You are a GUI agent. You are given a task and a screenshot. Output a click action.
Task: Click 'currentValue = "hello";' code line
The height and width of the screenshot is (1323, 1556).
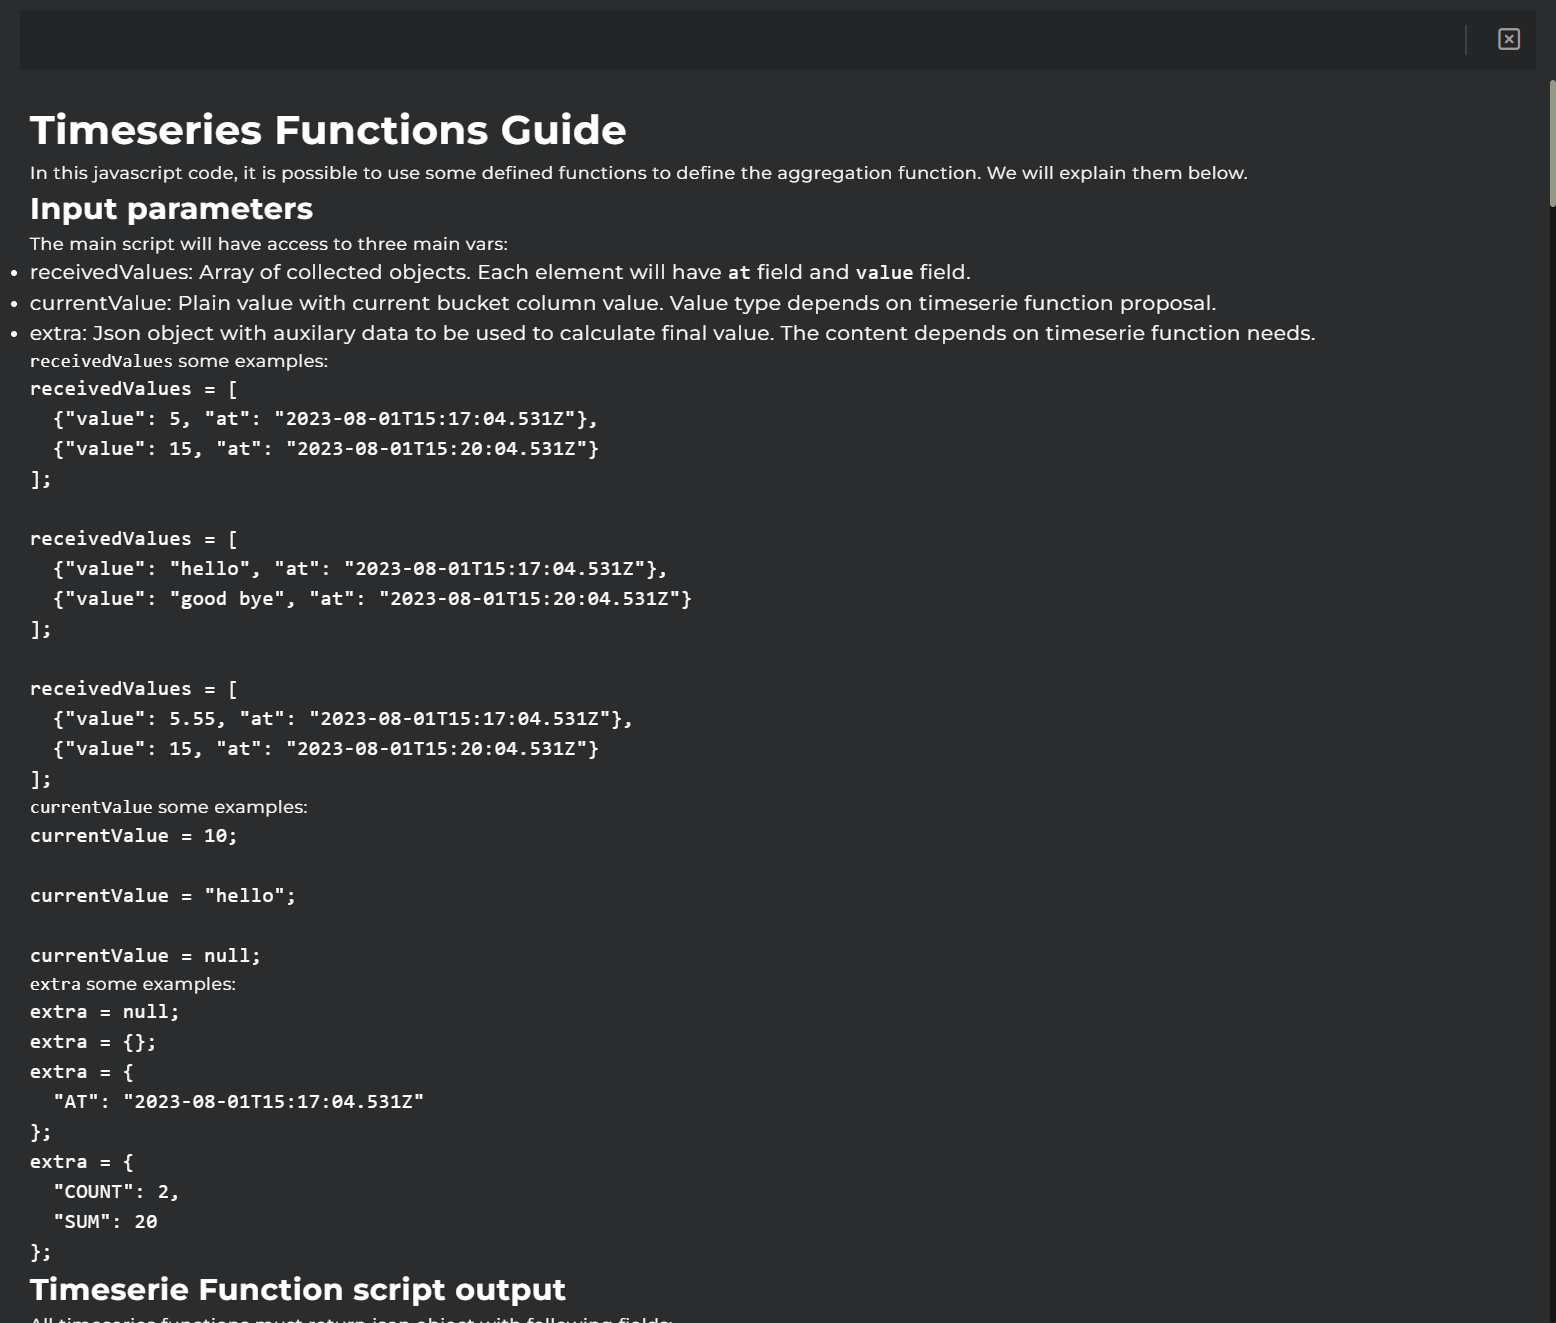pos(163,896)
